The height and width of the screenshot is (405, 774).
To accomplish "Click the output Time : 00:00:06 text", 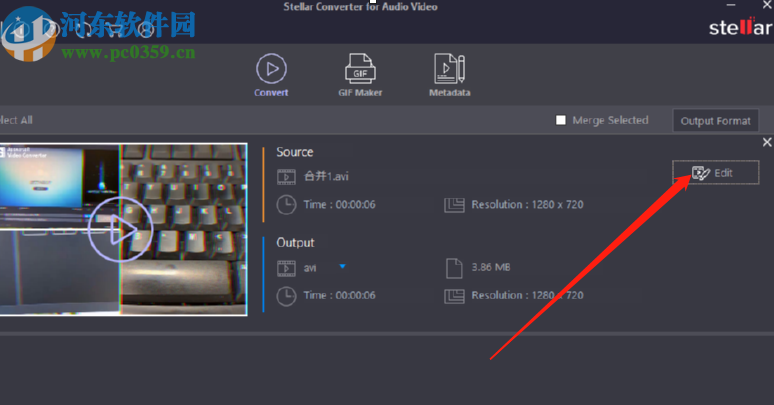I will pyautogui.click(x=339, y=295).
